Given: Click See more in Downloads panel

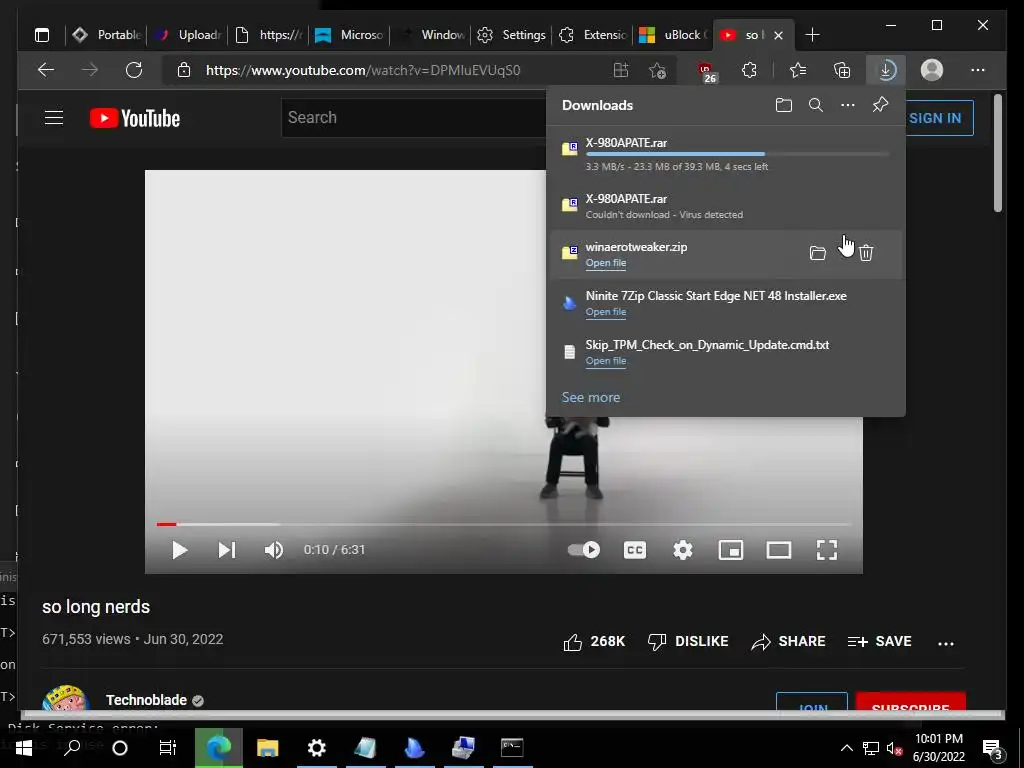Looking at the screenshot, I should pyautogui.click(x=591, y=397).
